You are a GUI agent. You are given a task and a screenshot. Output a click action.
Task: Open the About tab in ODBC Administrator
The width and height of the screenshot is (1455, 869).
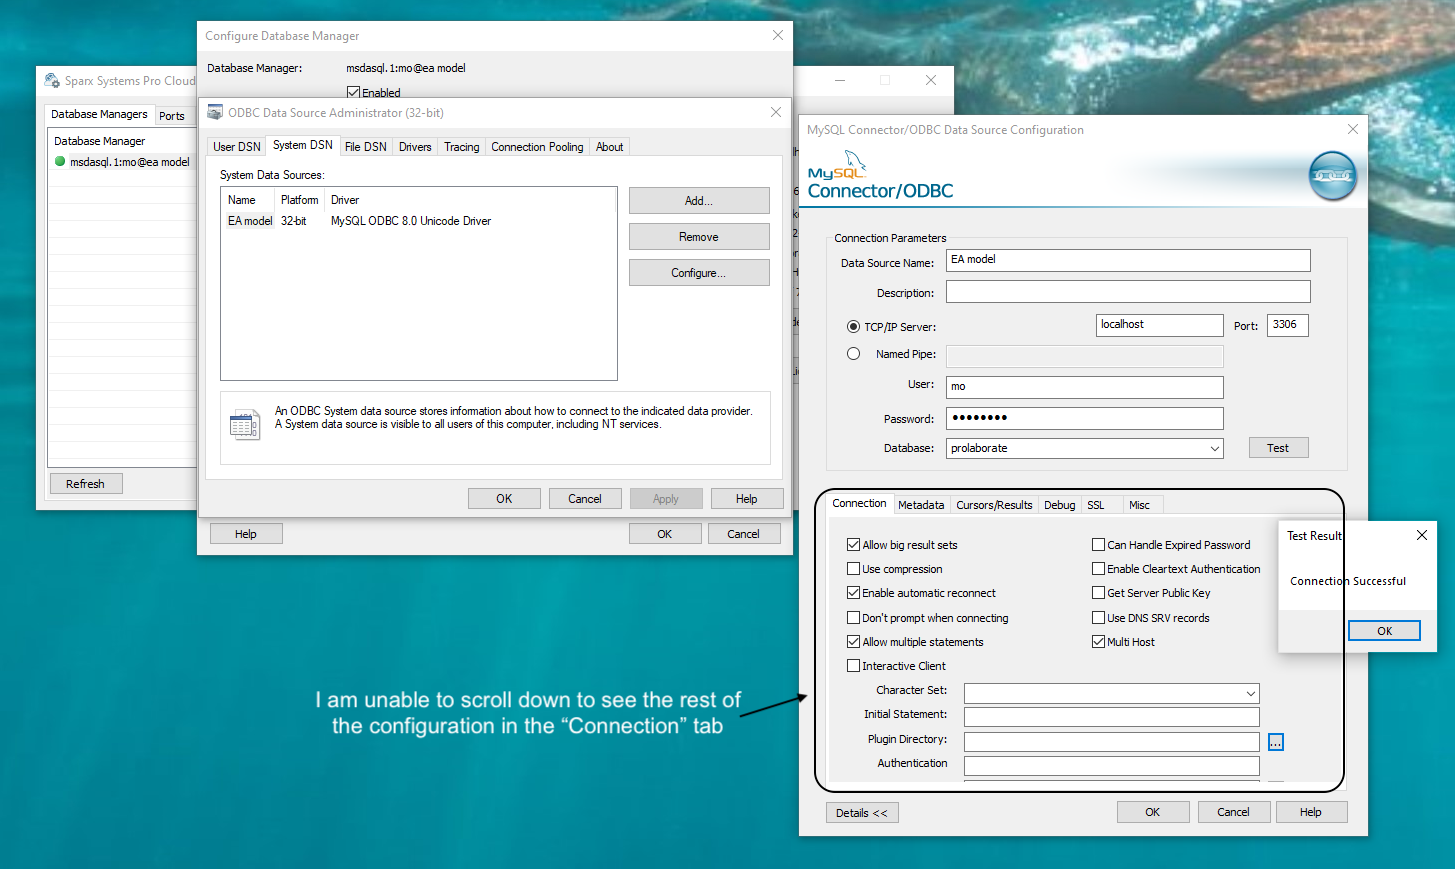point(610,147)
